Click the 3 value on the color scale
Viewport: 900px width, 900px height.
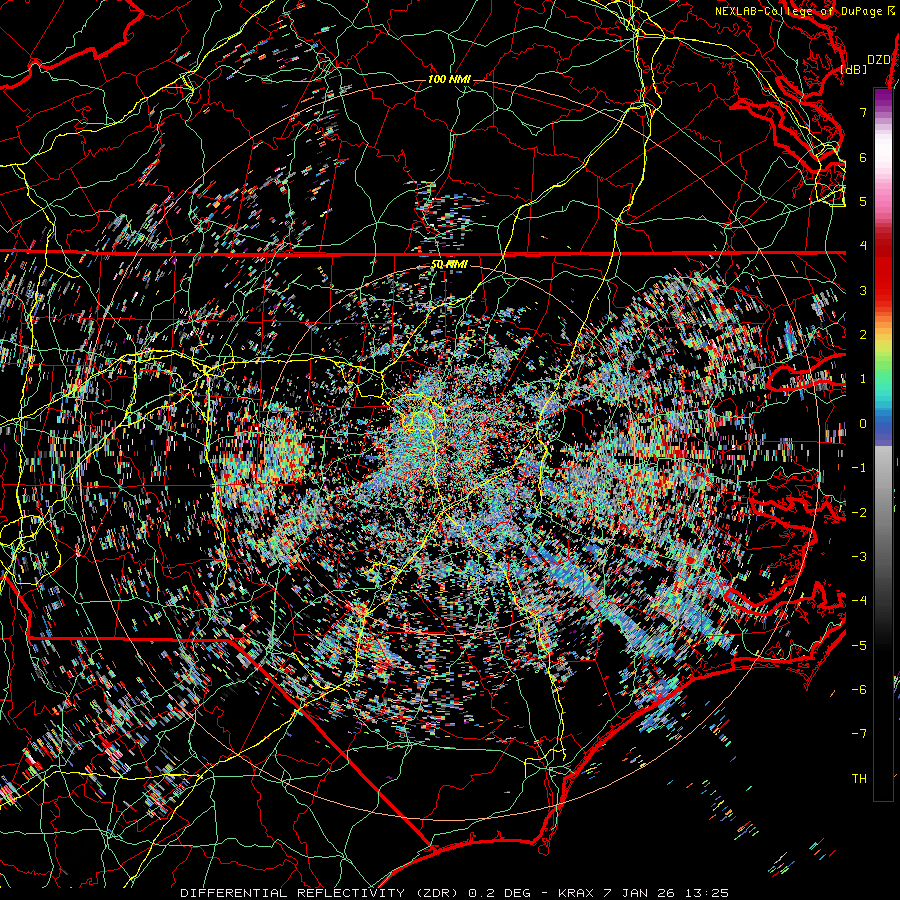point(863,290)
